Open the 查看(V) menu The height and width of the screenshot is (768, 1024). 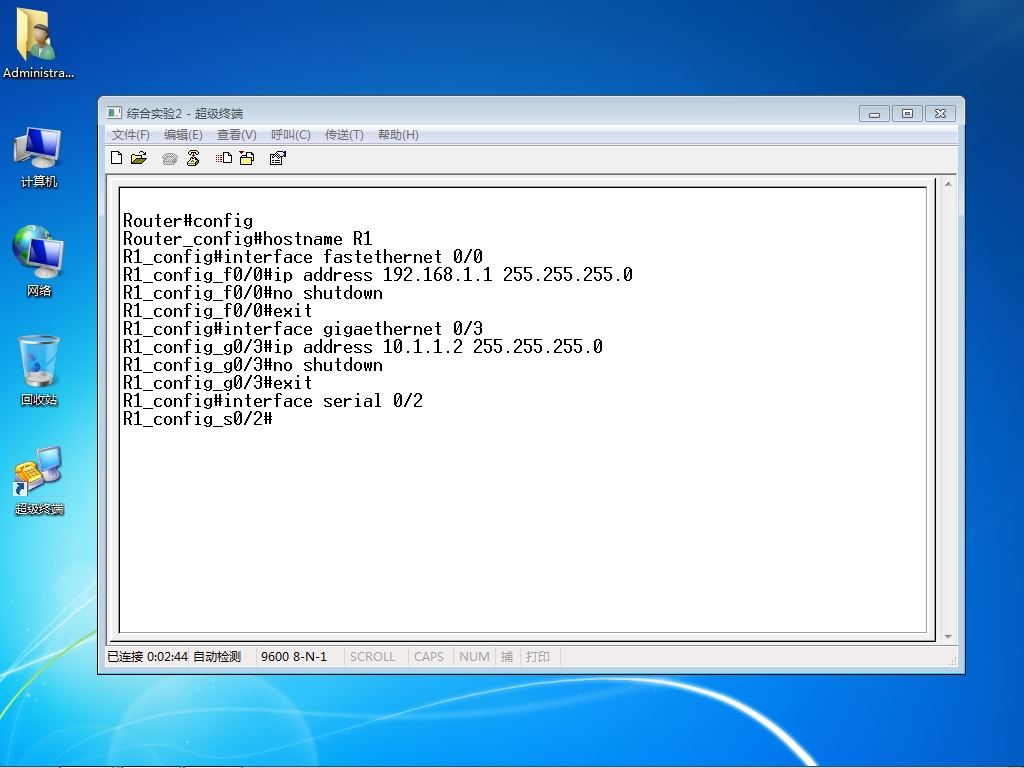pos(236,135)
